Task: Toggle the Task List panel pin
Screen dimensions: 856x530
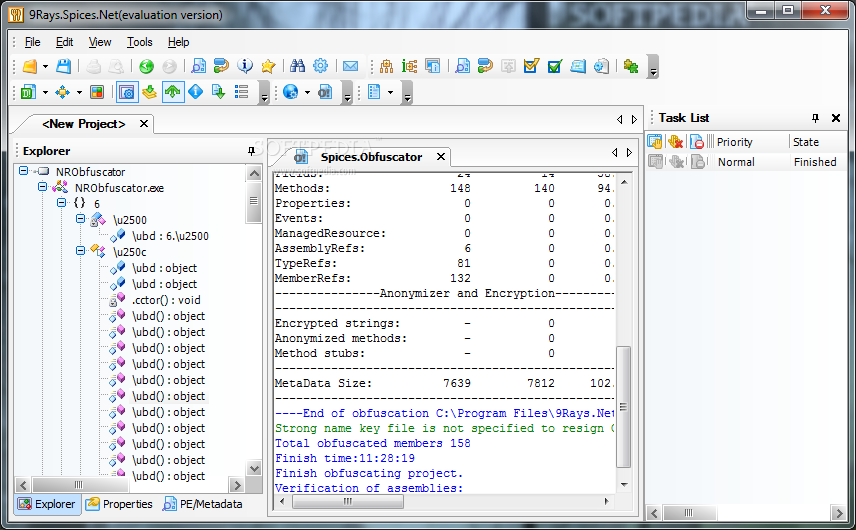Action: [x=815, y=118]
